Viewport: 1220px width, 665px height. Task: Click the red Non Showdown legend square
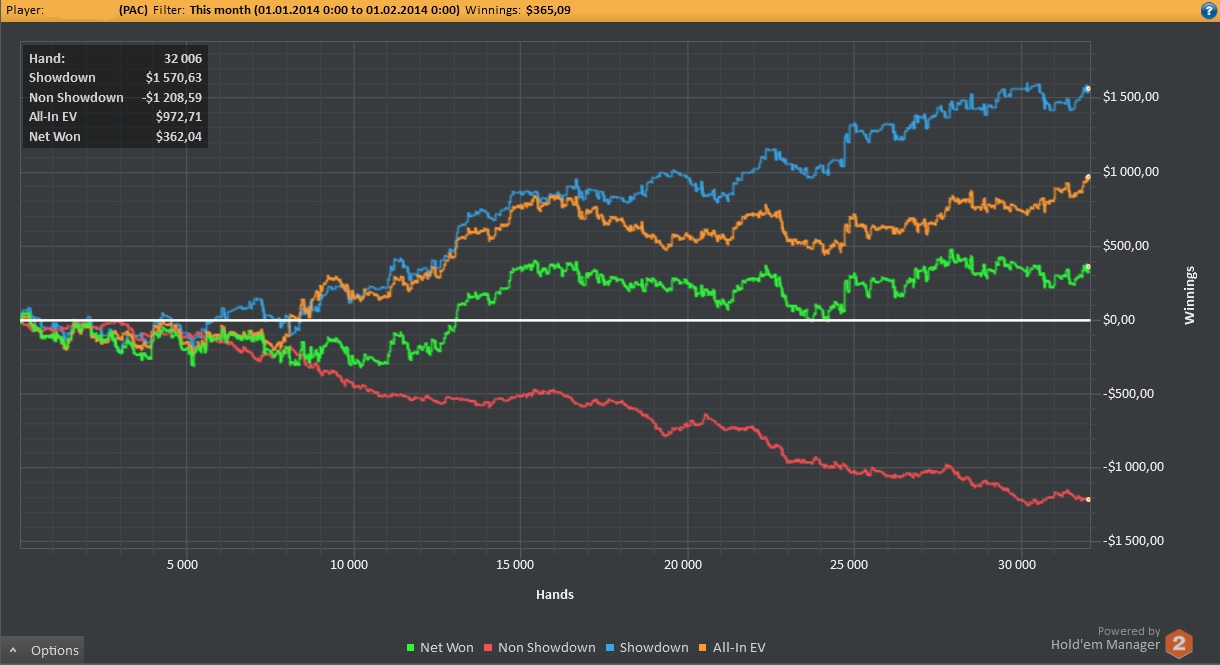489,648
